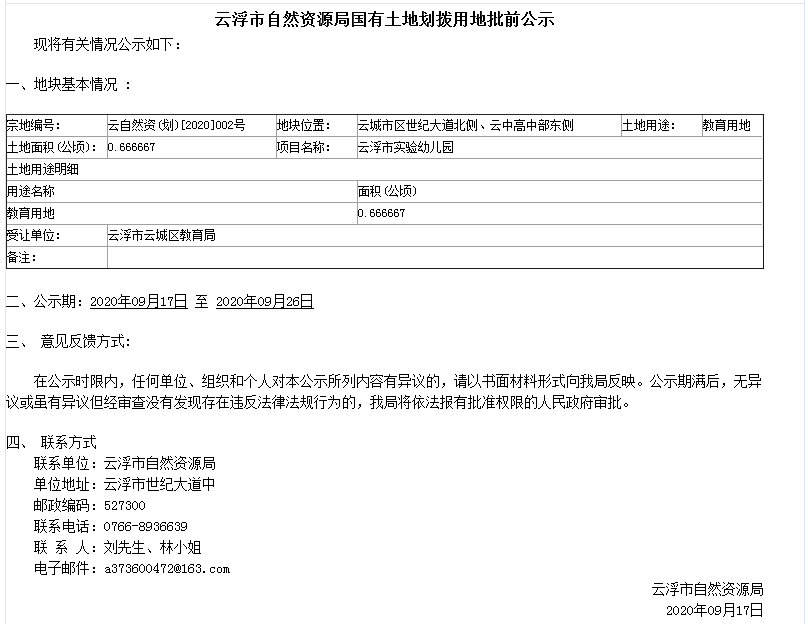
Task: Click the phone number 0766-8936639
Action: (145, 526)
